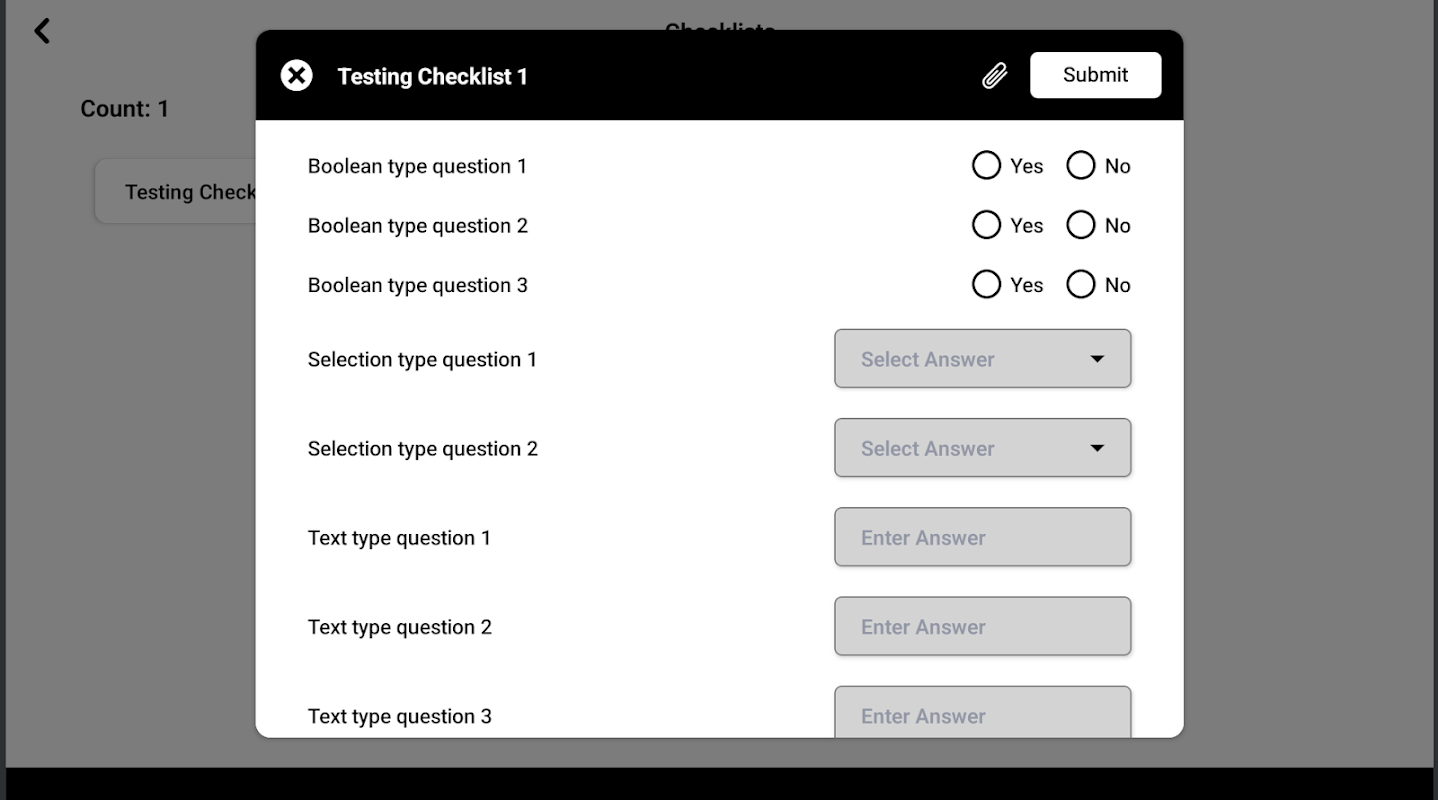Viewport: 1438px width, 800px height.
Task: Choose Yes for Boolean type question 2
Action: (x=986, y=226)
